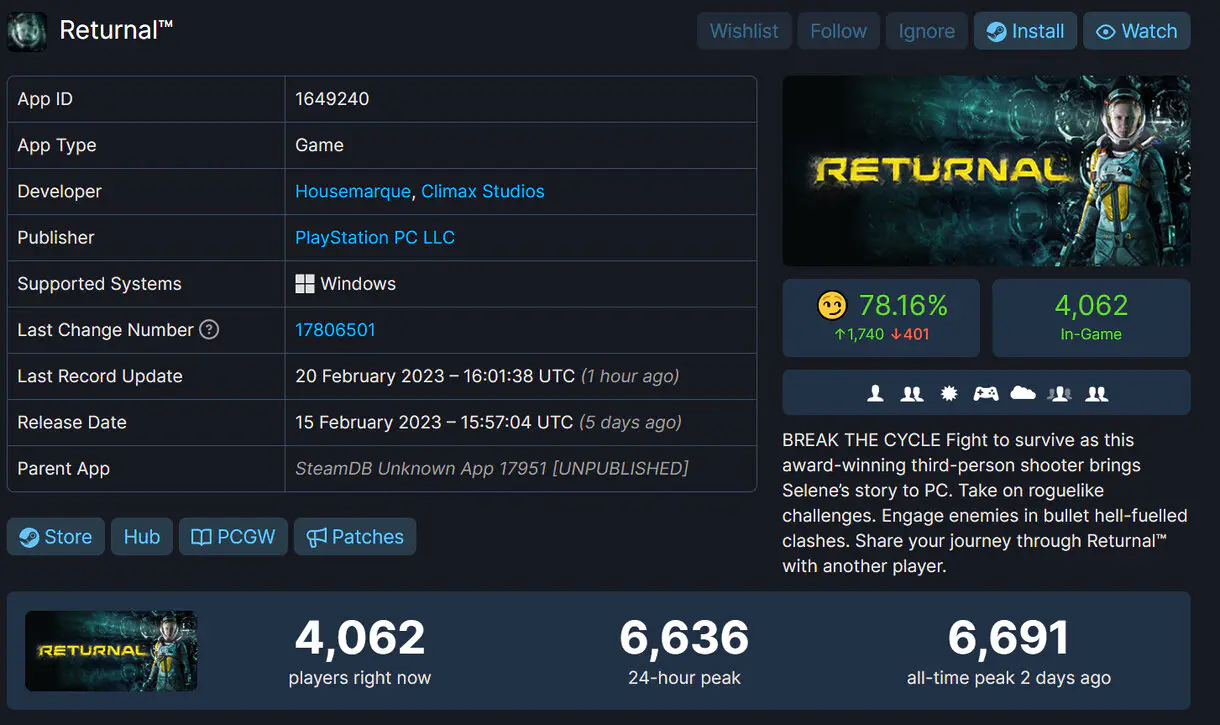Image resolution: width=1220 pixels, height=725 pixels.
Task: Click the single-player person icon
Action: tap(875, 393)
